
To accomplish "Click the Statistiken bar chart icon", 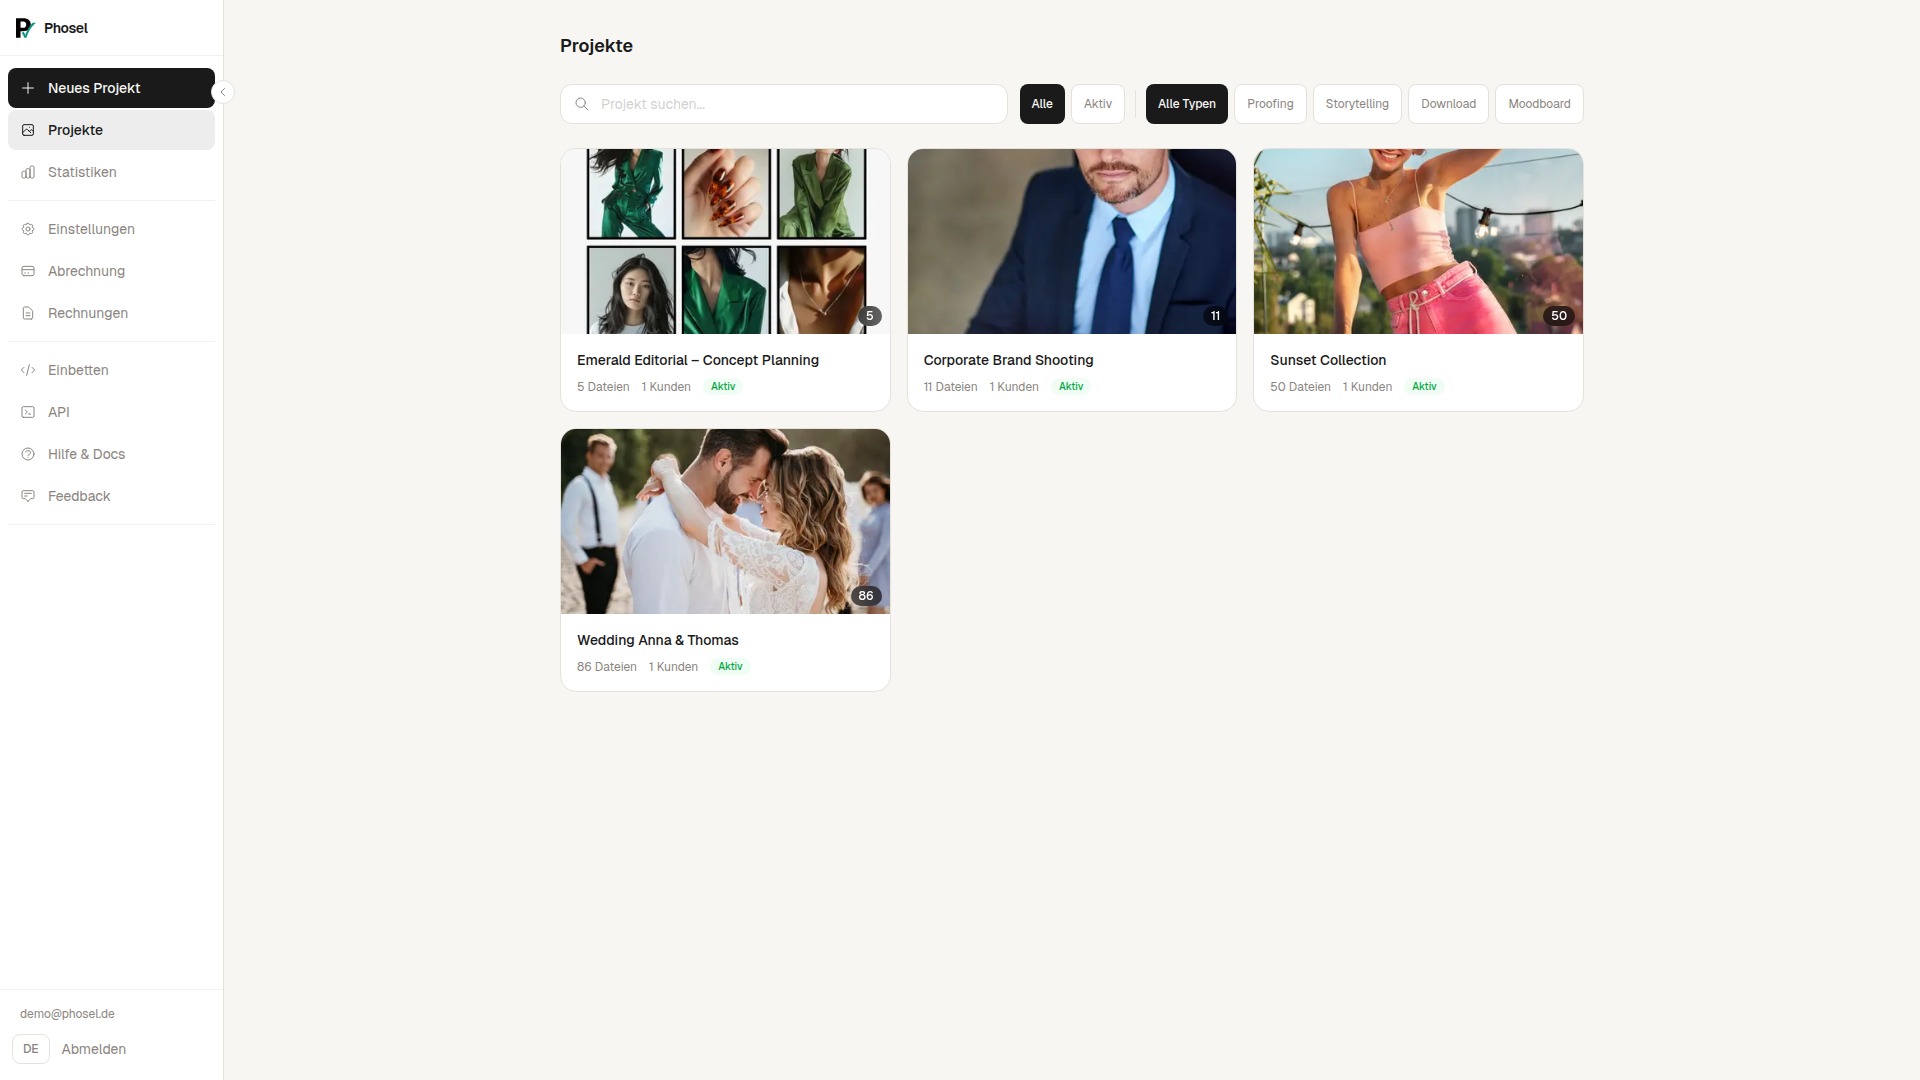I will (x=28, y=172).
